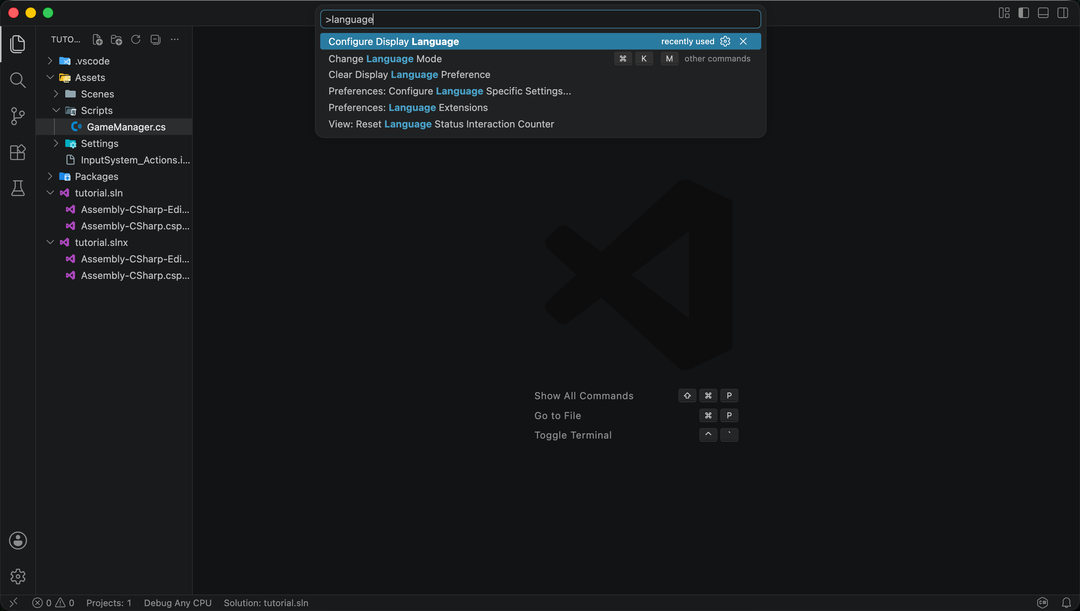Select Configure Language Specific Settings command
The width and height of the screenshot is (1080, 611).
click(541, 91)
